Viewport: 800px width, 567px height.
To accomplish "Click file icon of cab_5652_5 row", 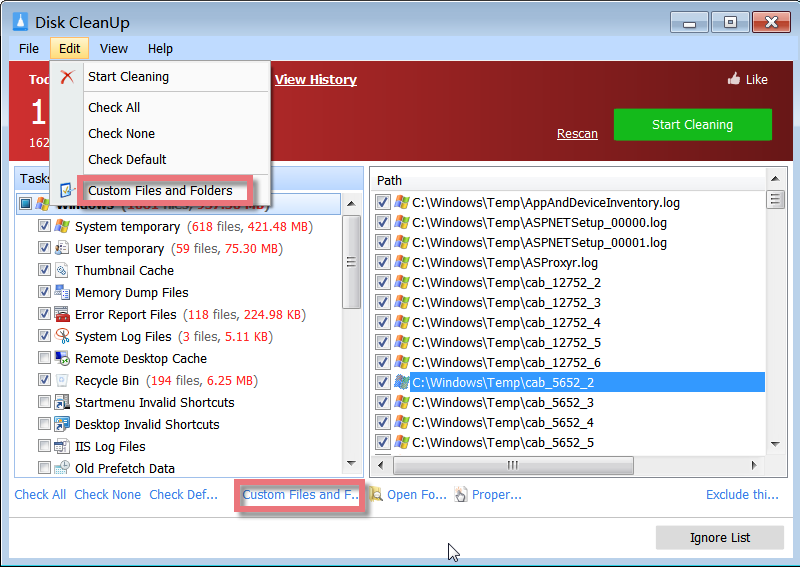I will pyautogui.click(x=402, y=442).
